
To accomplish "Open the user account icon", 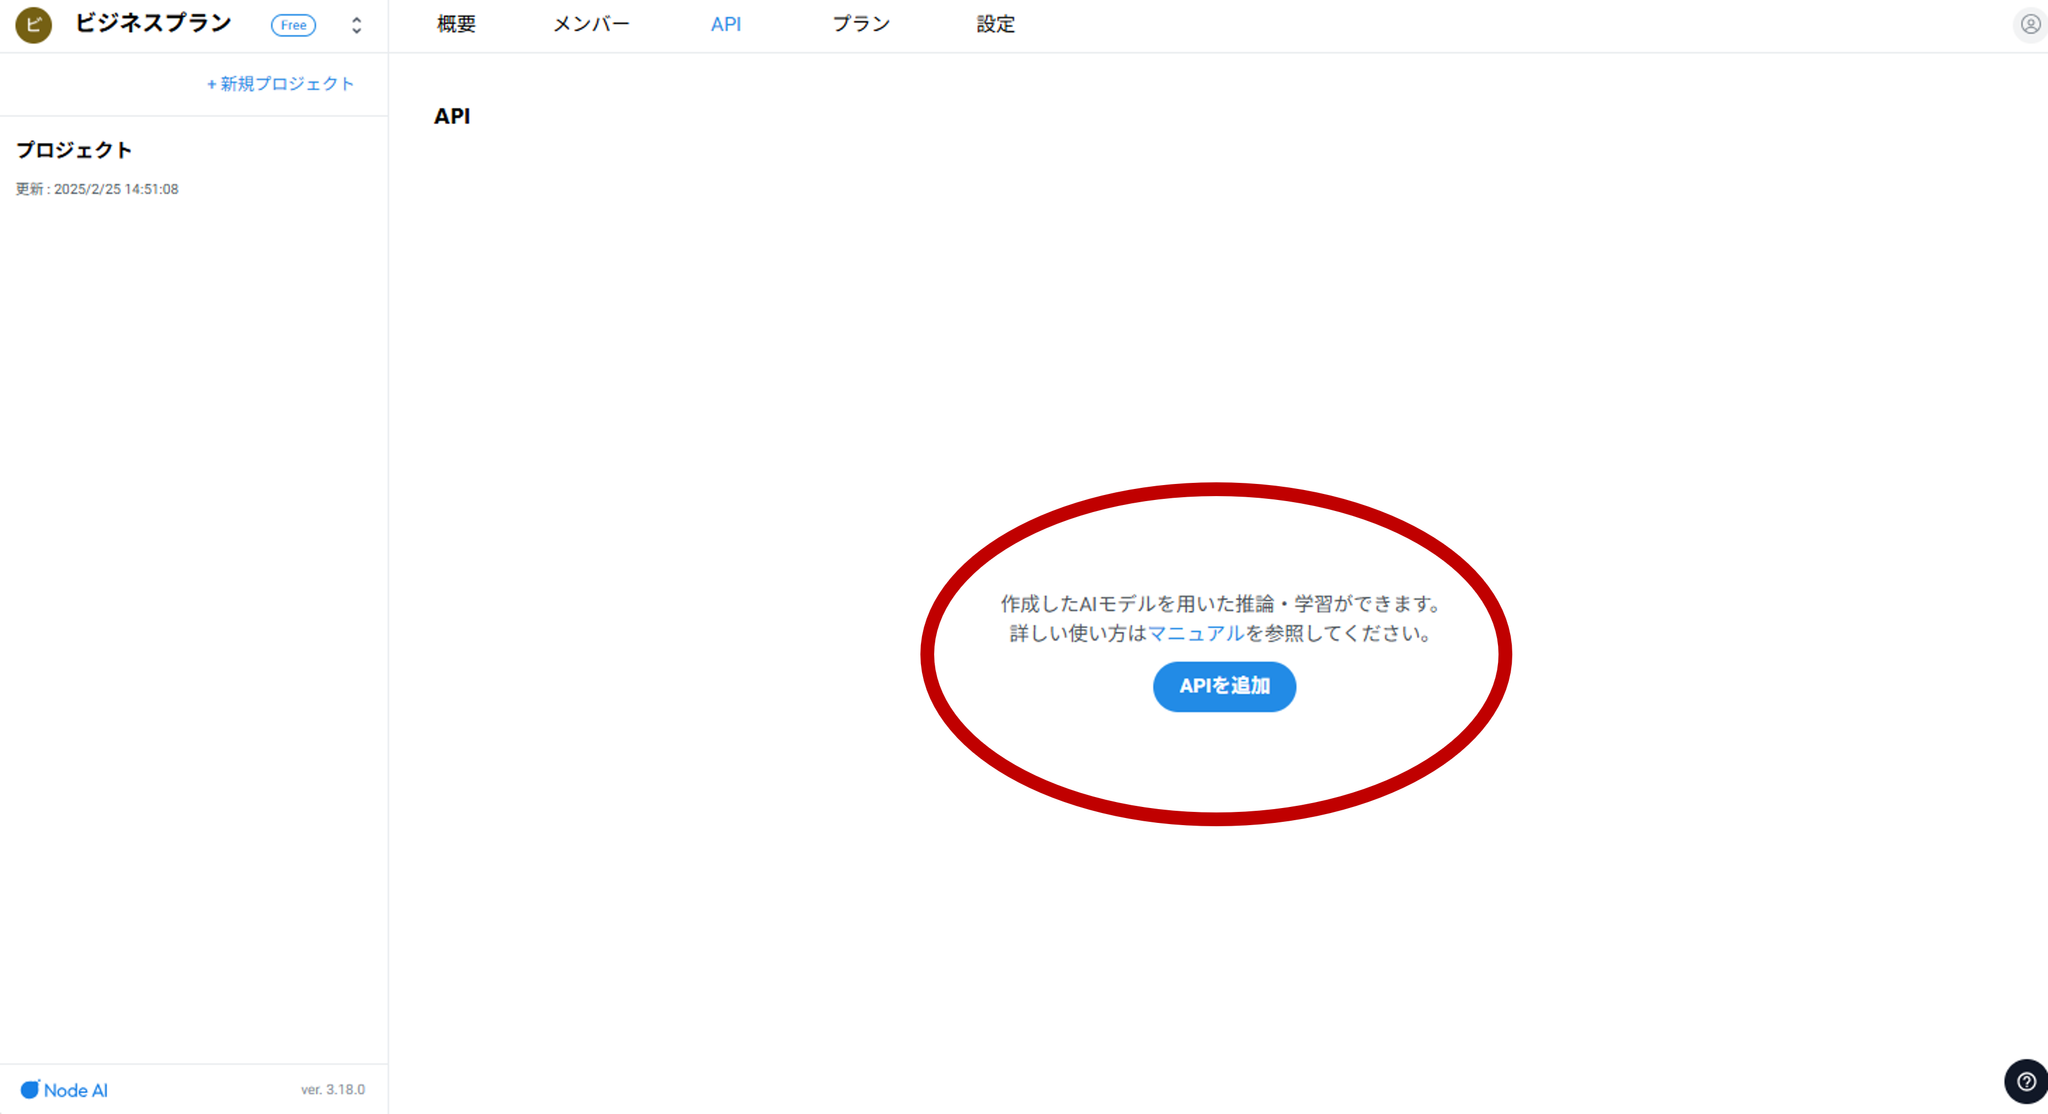I will click(x=2029, y=24).
